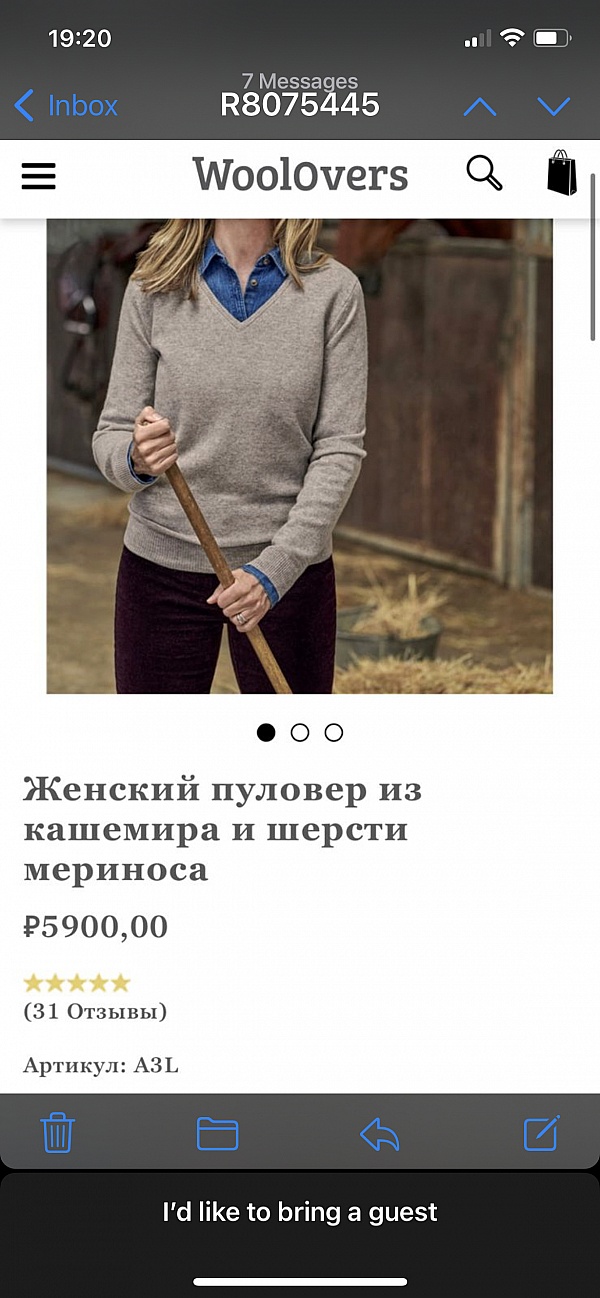The height and width of the screenshot is (1298, 600).
Task: Select the second image carousel dot
Action: [x=300, y=732]
